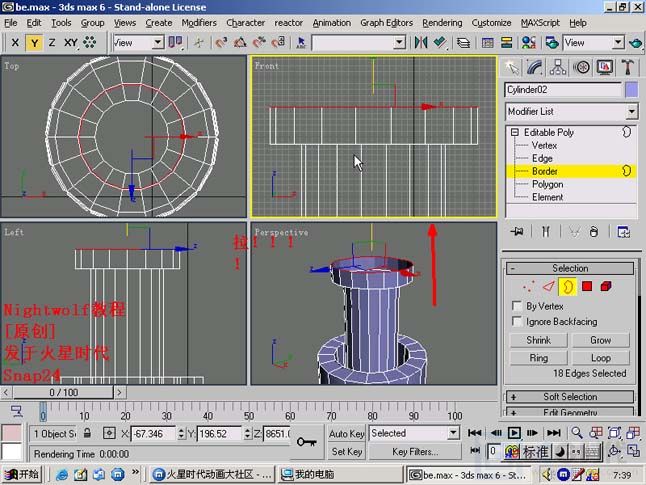
Task: Open the Motion command panel
Action: click(581, 68)
